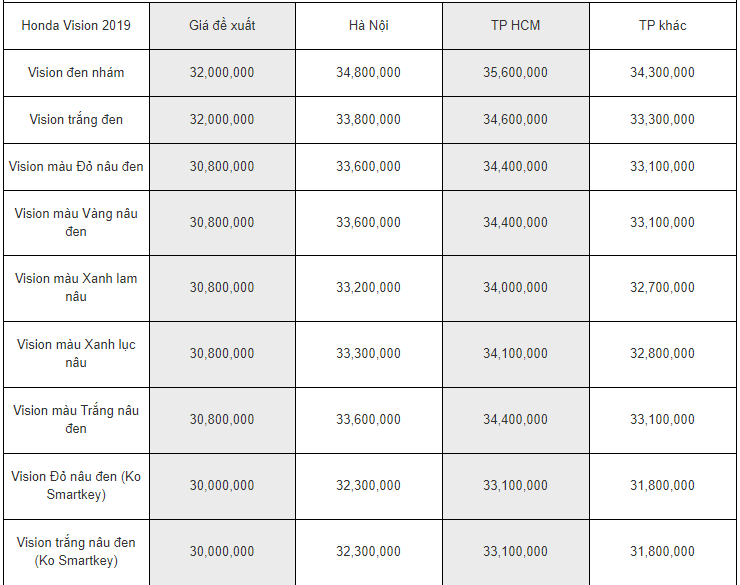Select the Giá đề xuất column header

pyautogui.click(x=222, y=25)
